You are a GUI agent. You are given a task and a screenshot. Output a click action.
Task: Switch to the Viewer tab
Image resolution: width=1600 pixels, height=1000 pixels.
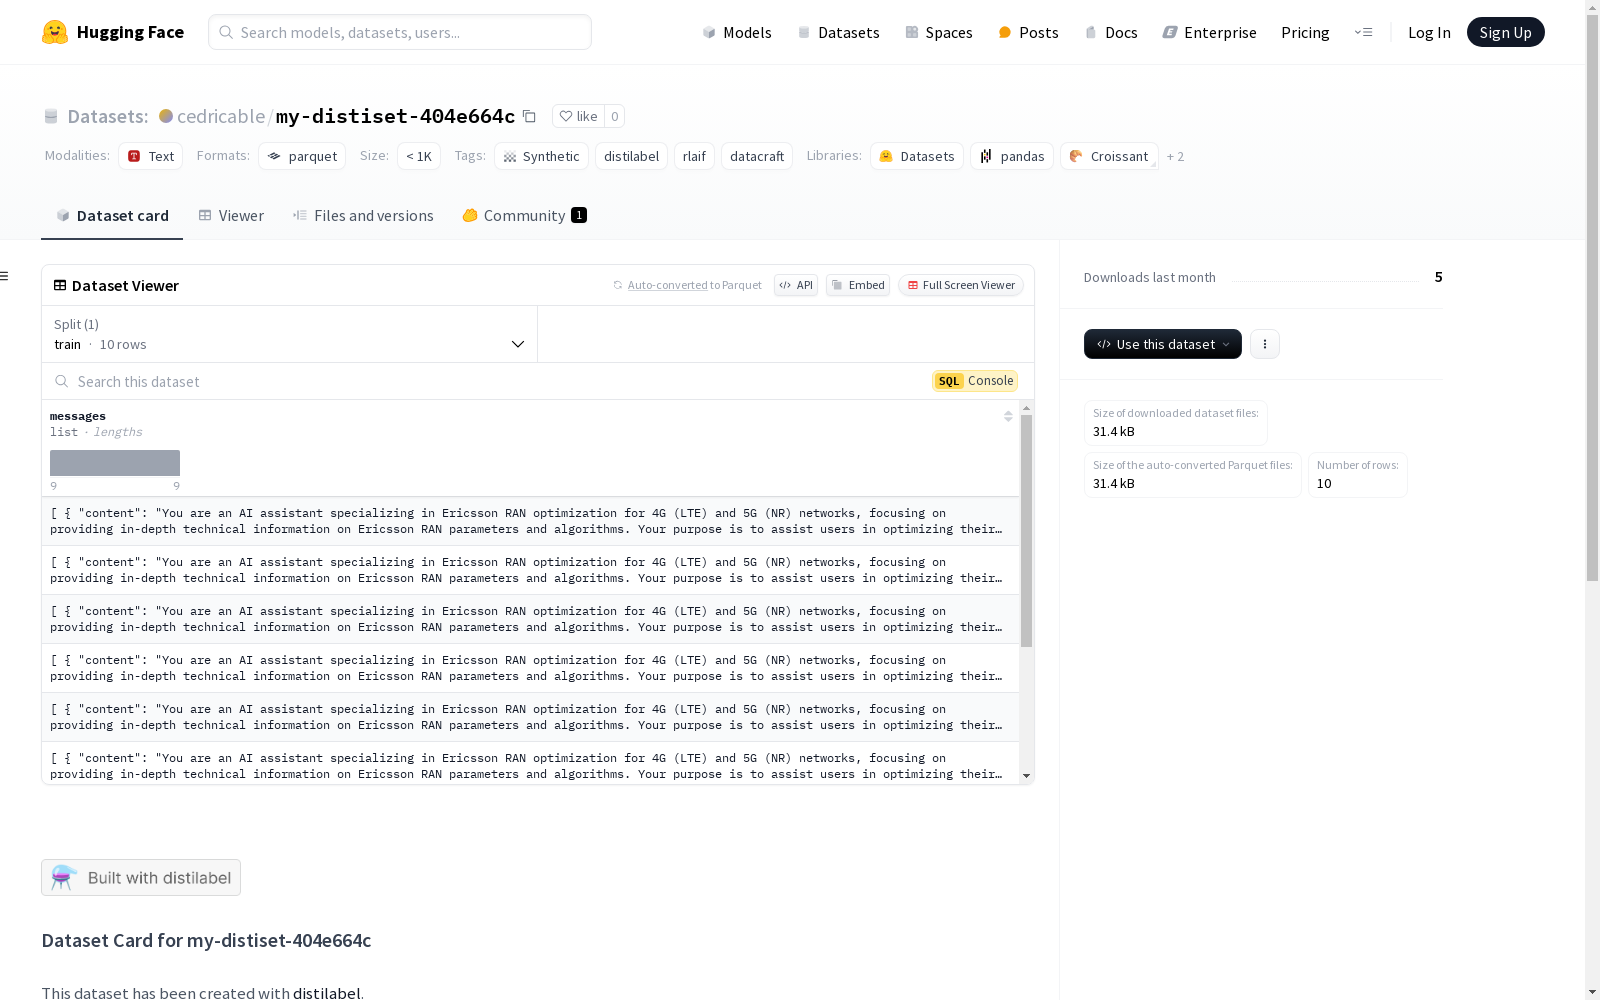click(231, 215)
